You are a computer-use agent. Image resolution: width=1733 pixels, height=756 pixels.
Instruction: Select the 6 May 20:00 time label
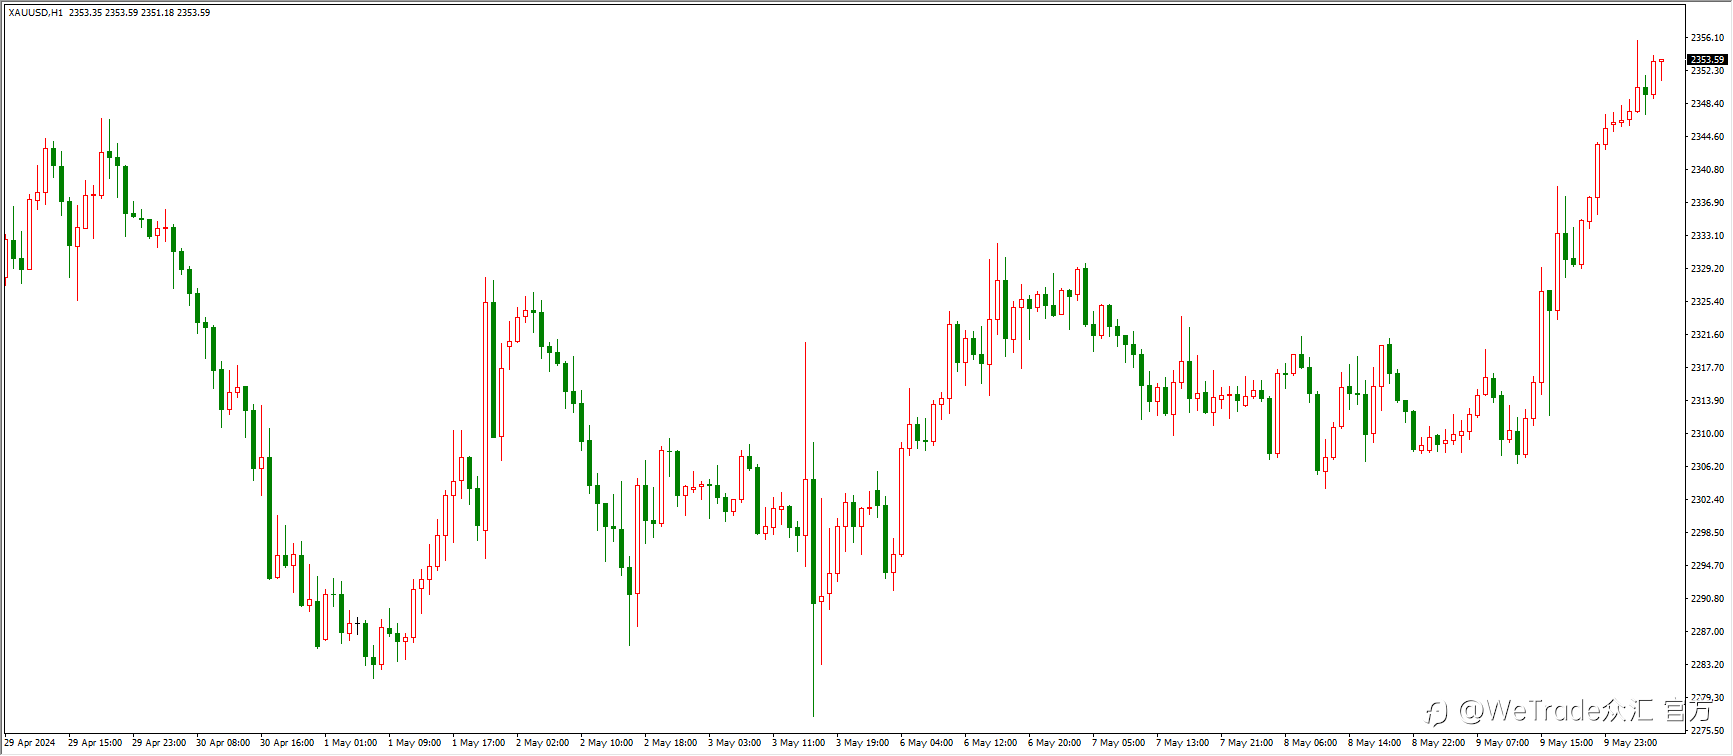click(1055, 743)
